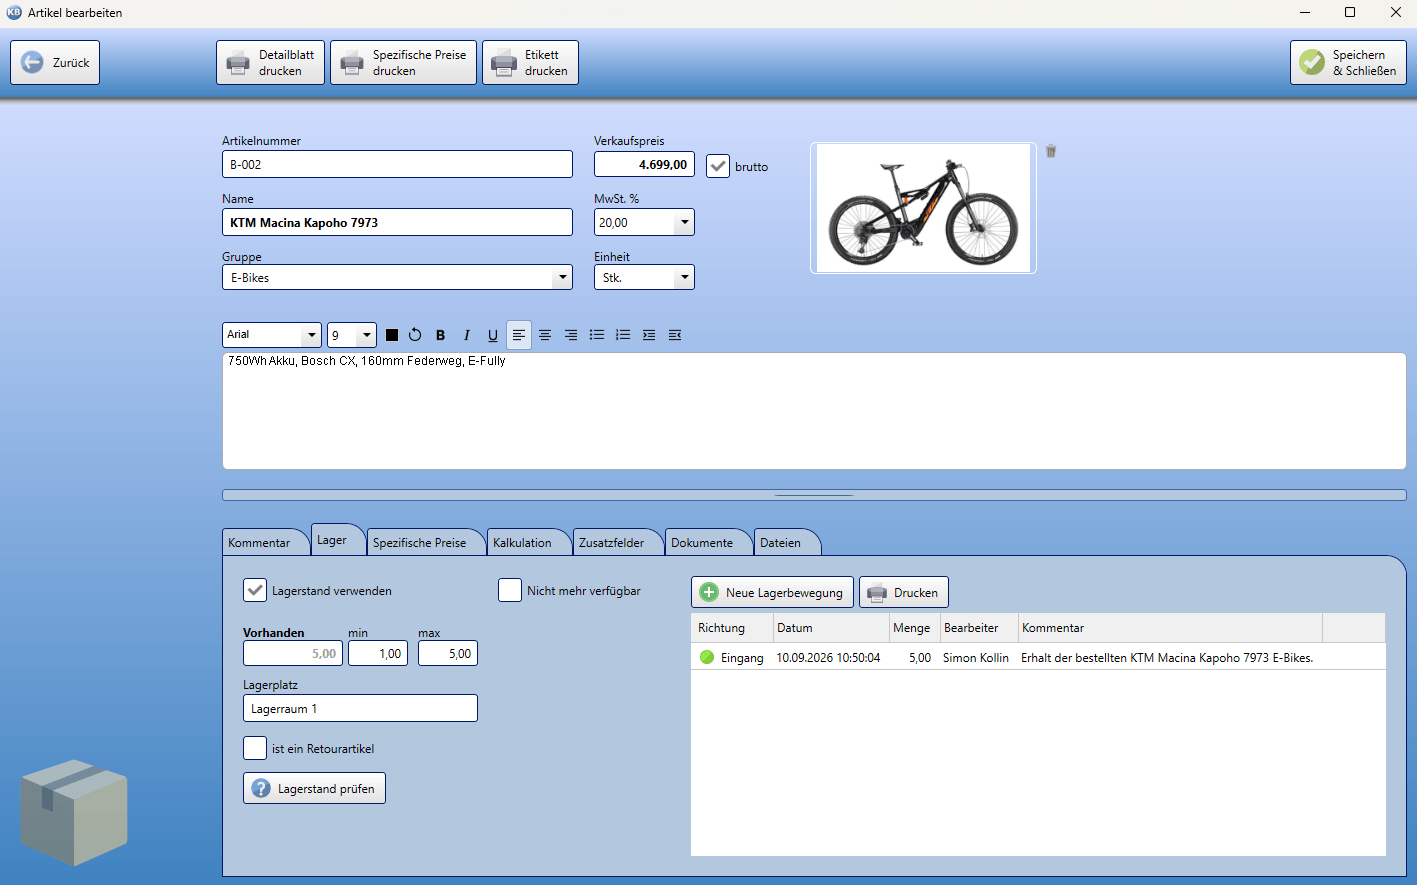
Task: Go back with the Zurück button
Action: pyautogui.click(x=55, y=62)
